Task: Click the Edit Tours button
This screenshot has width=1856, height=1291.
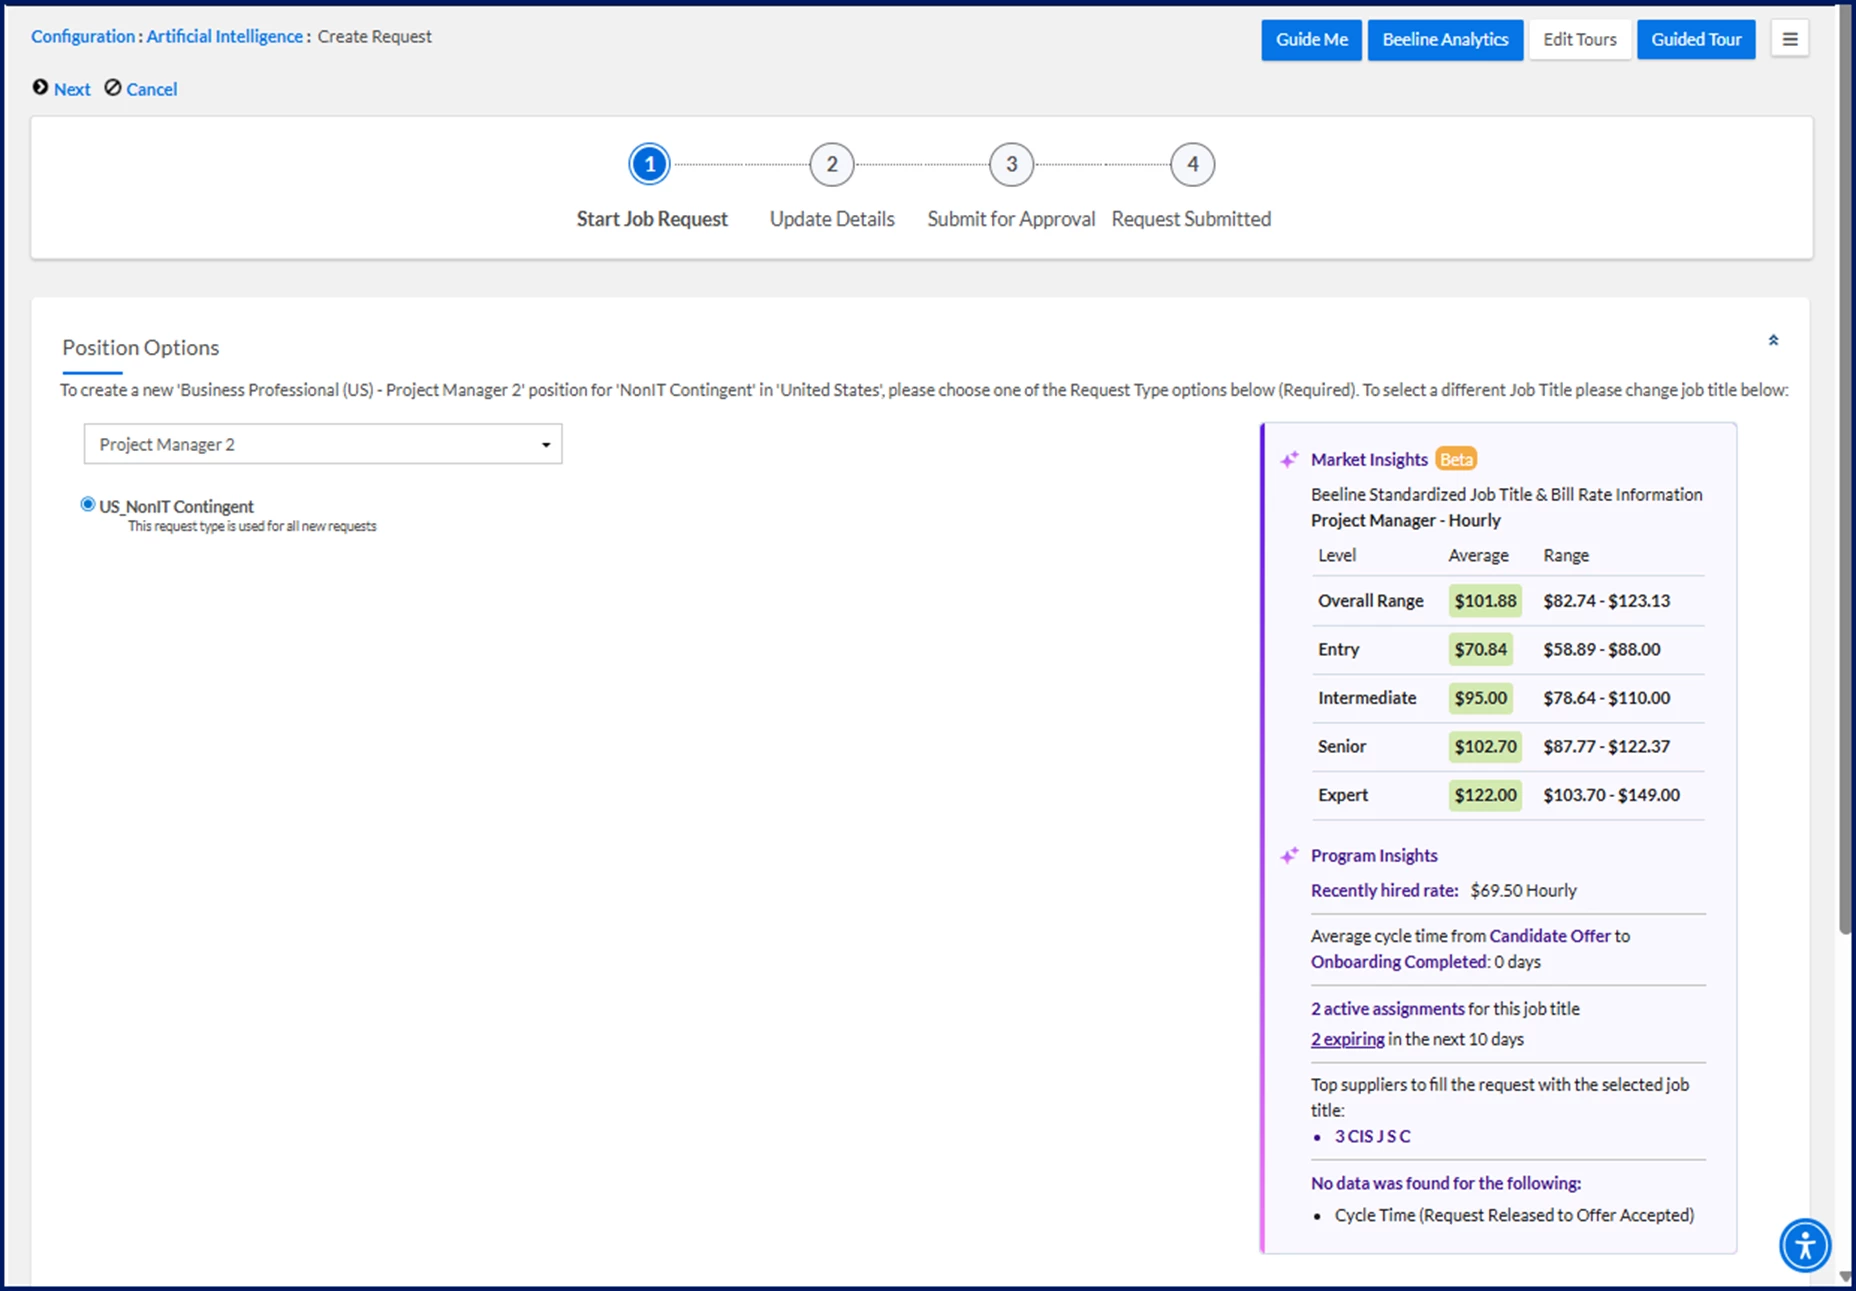Action: (x=1579, y=40)
